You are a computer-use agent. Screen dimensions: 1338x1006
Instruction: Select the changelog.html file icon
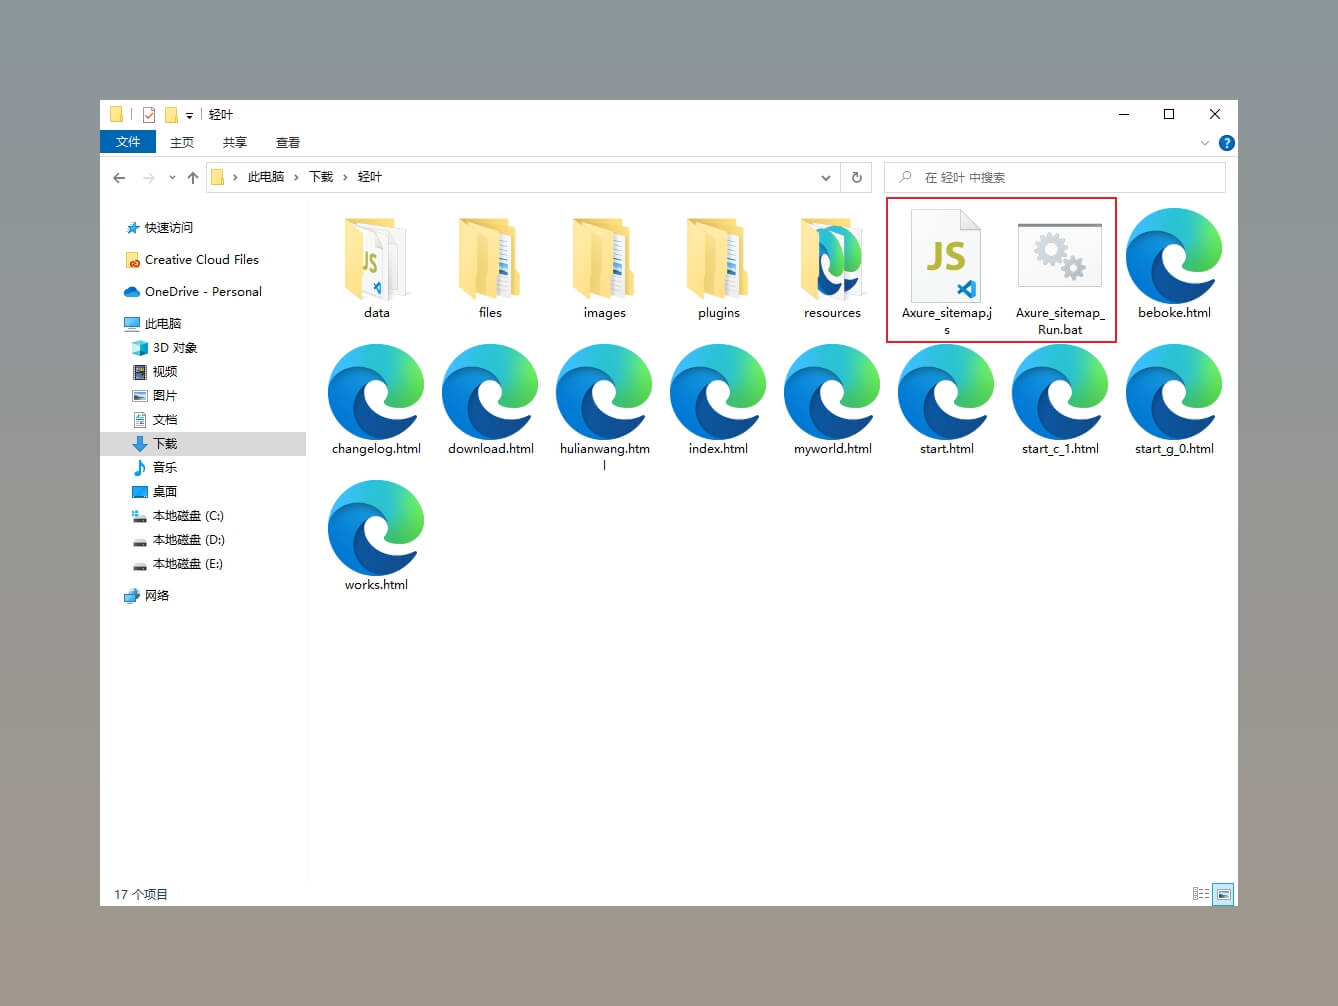[x=376, y=392]
